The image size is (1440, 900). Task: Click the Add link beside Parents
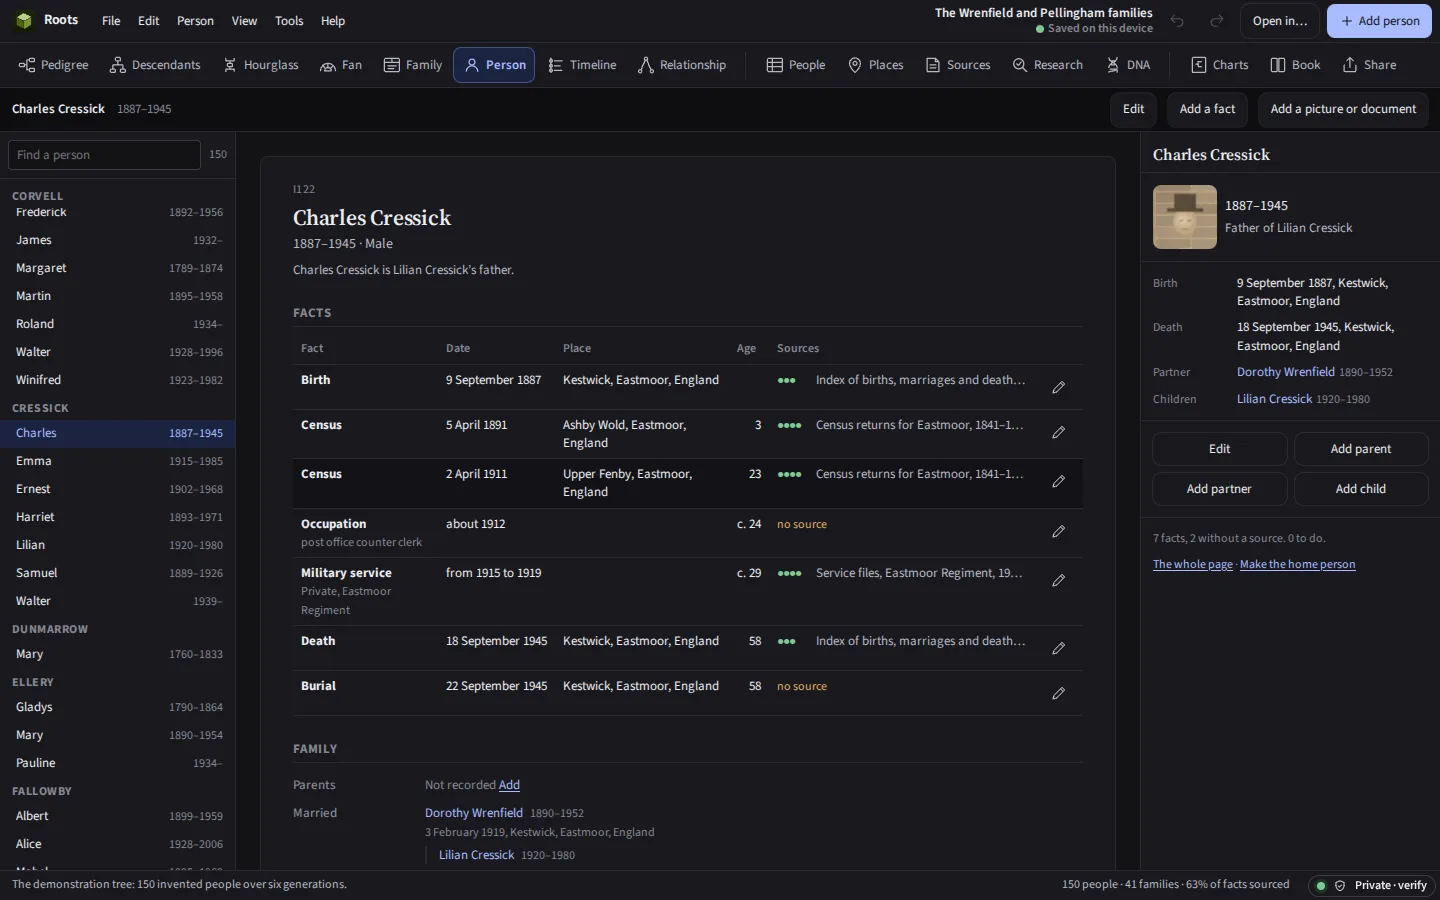tap(509, 785)
